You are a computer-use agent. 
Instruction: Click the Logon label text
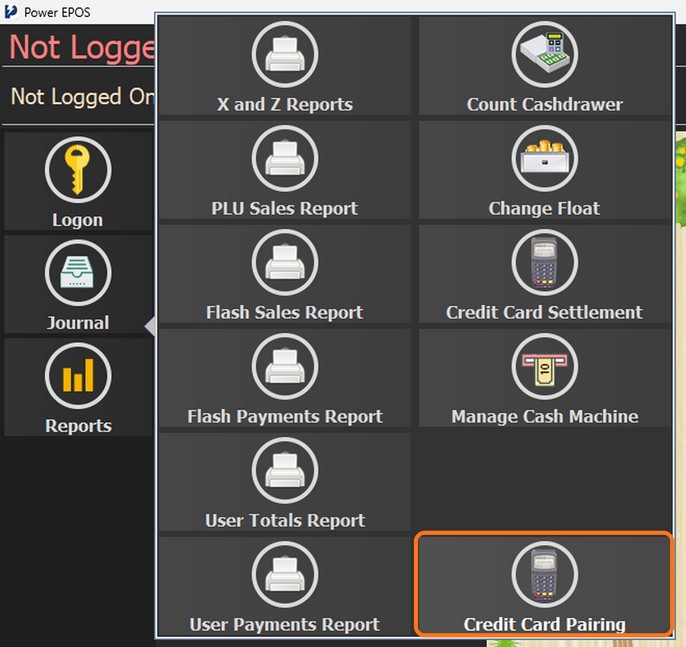tap(78, 220)
